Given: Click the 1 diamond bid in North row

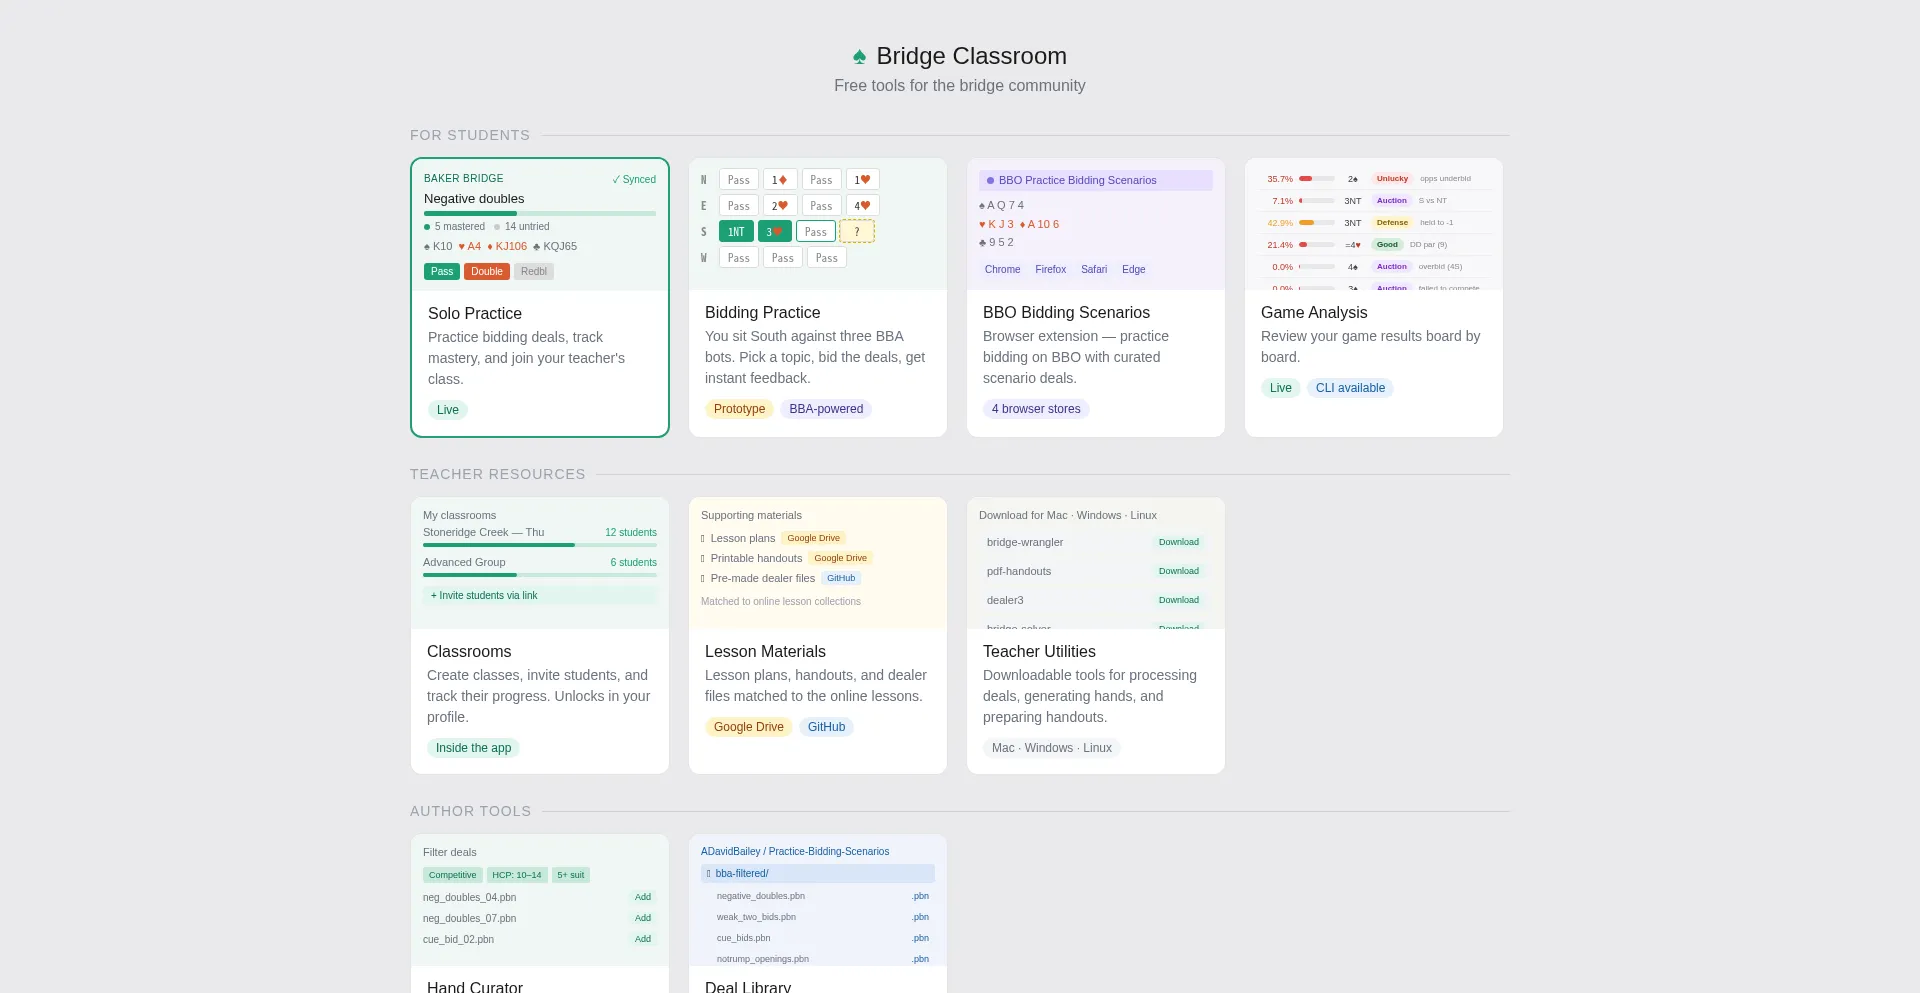Looking at the screenshot, I should (x=780, y=179).
